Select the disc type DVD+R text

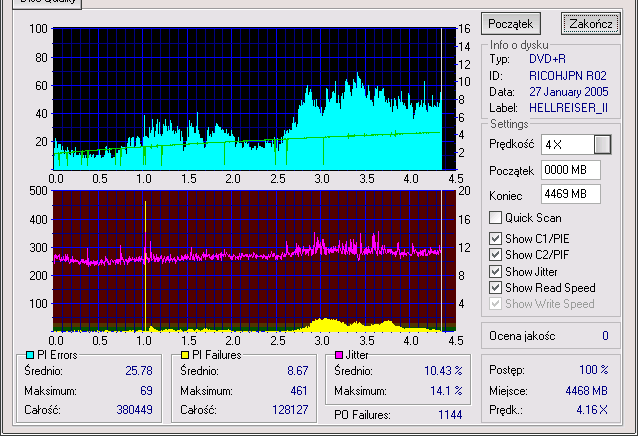point(547,59)
